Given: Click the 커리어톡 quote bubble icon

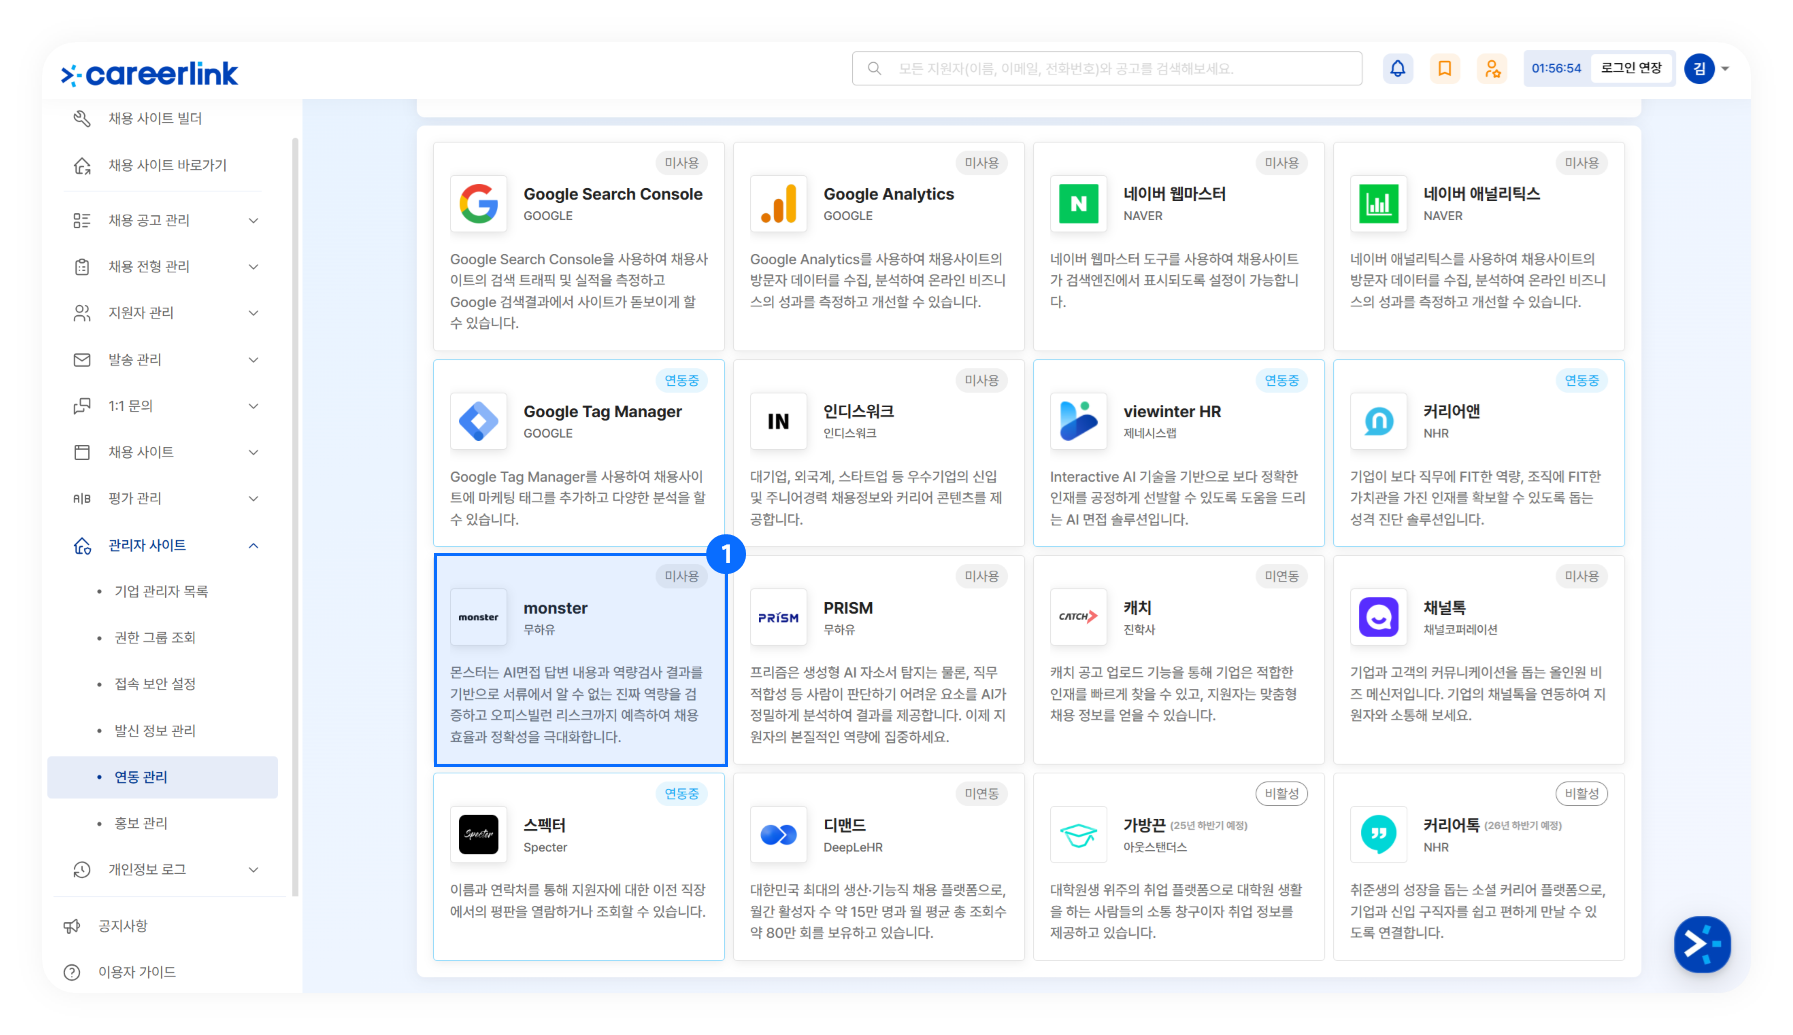Looking at the screenshot, I should point(1379,834).
